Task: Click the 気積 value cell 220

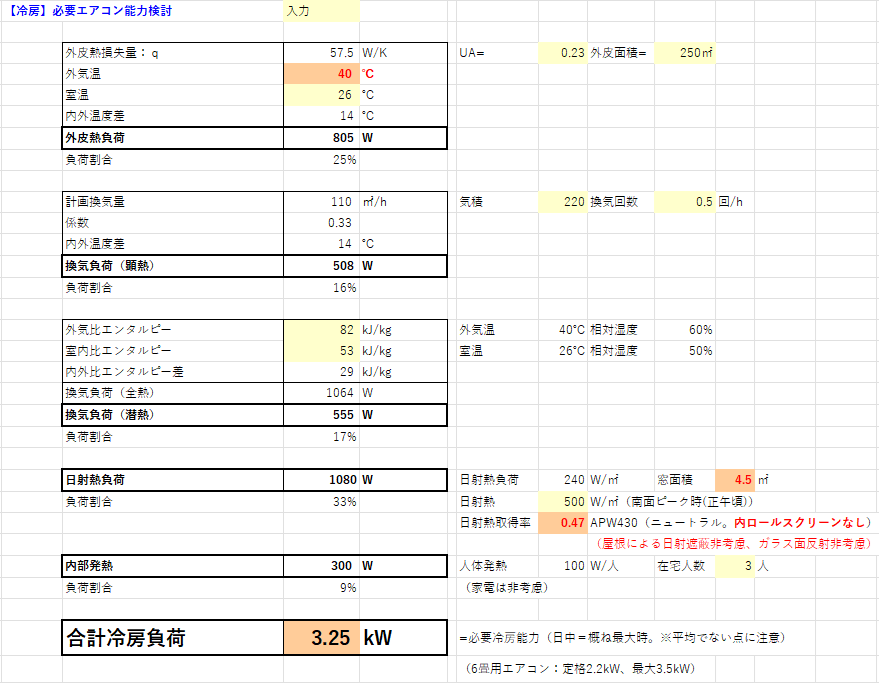Action: tap(562, 202)
